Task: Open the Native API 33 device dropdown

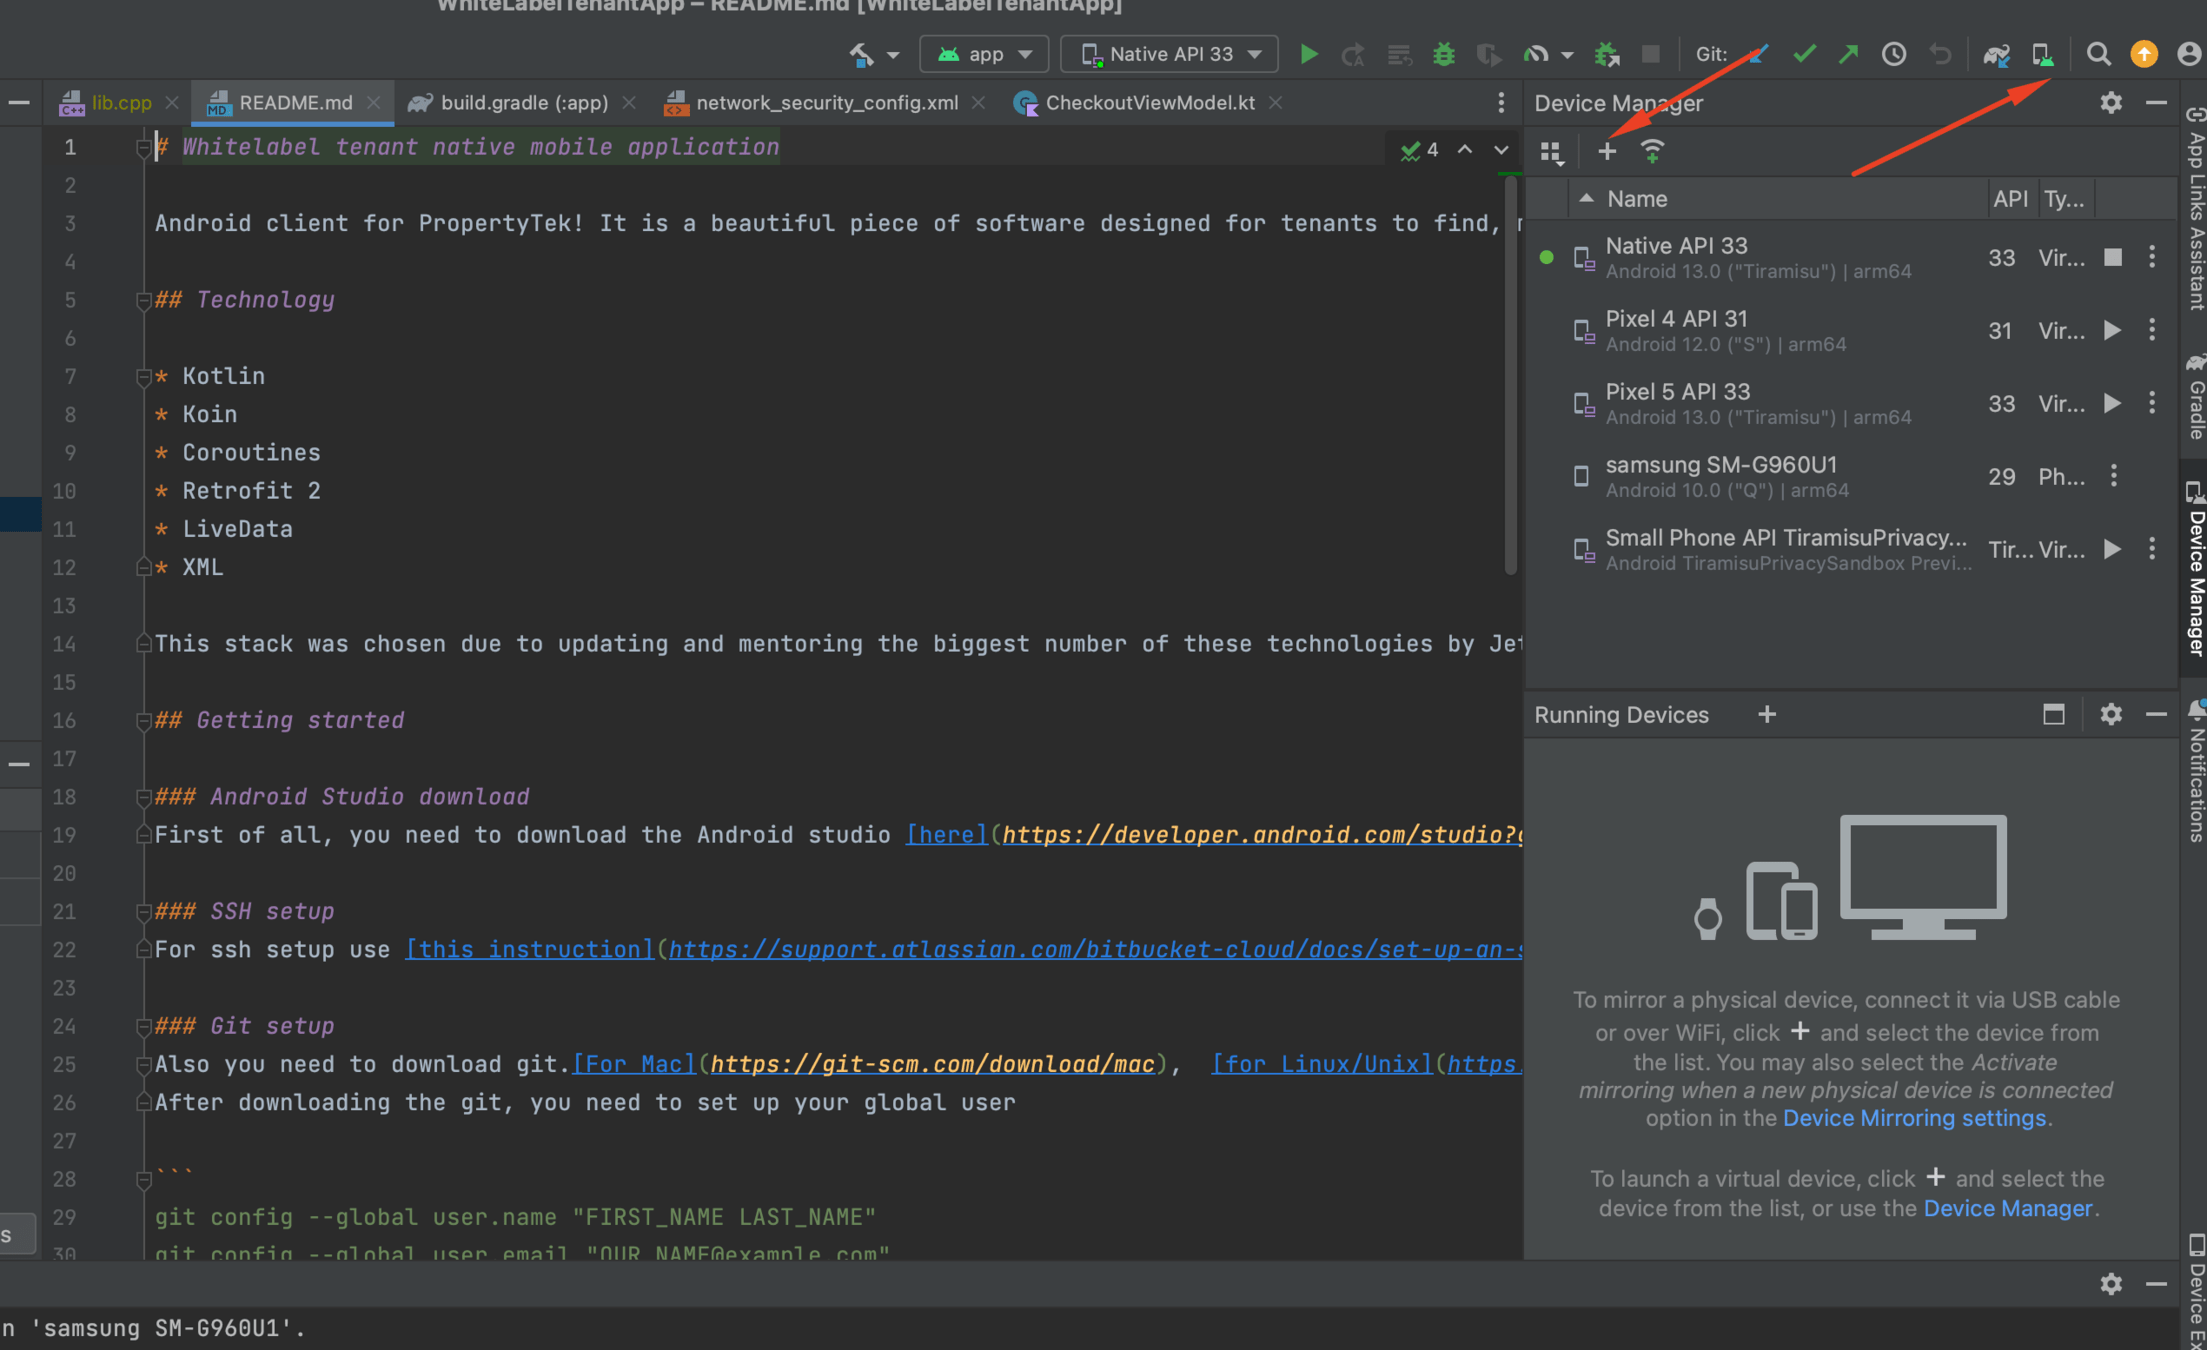Action: coord(1169,54)
